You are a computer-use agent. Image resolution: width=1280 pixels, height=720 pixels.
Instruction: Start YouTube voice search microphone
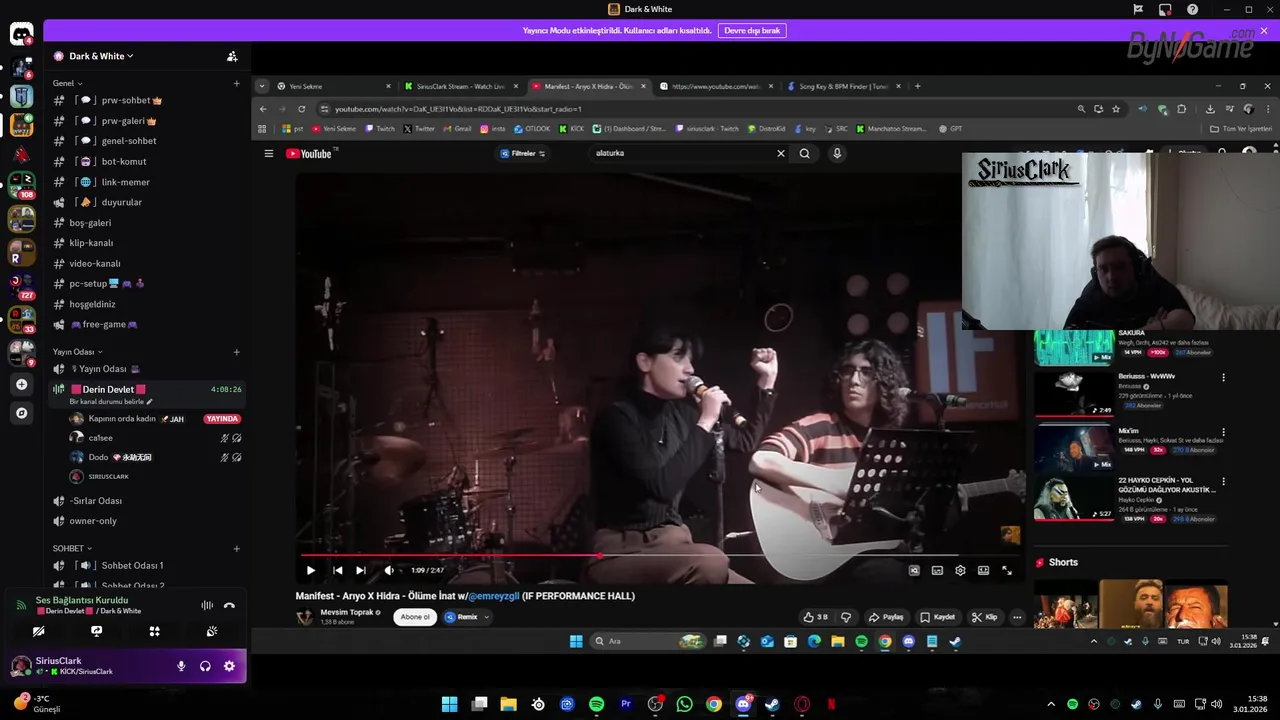(x=837, y=153)
